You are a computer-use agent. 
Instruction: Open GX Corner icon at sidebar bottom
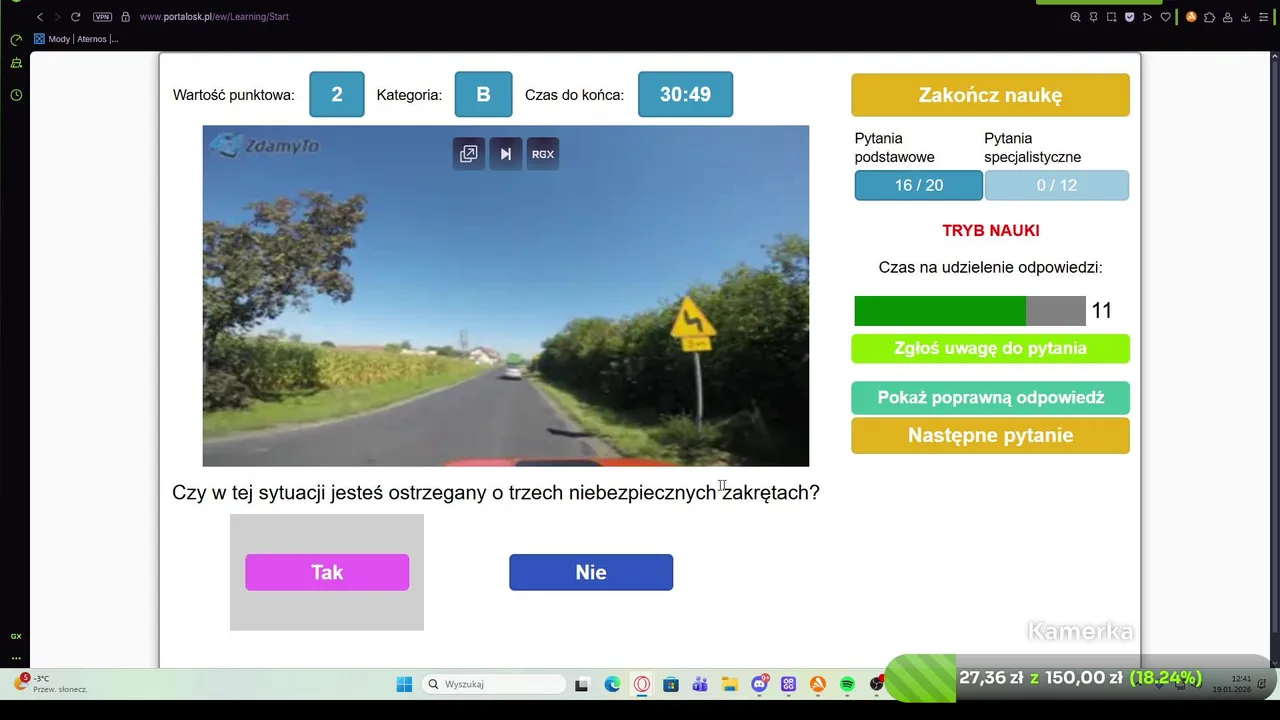(x=16, y=636)
